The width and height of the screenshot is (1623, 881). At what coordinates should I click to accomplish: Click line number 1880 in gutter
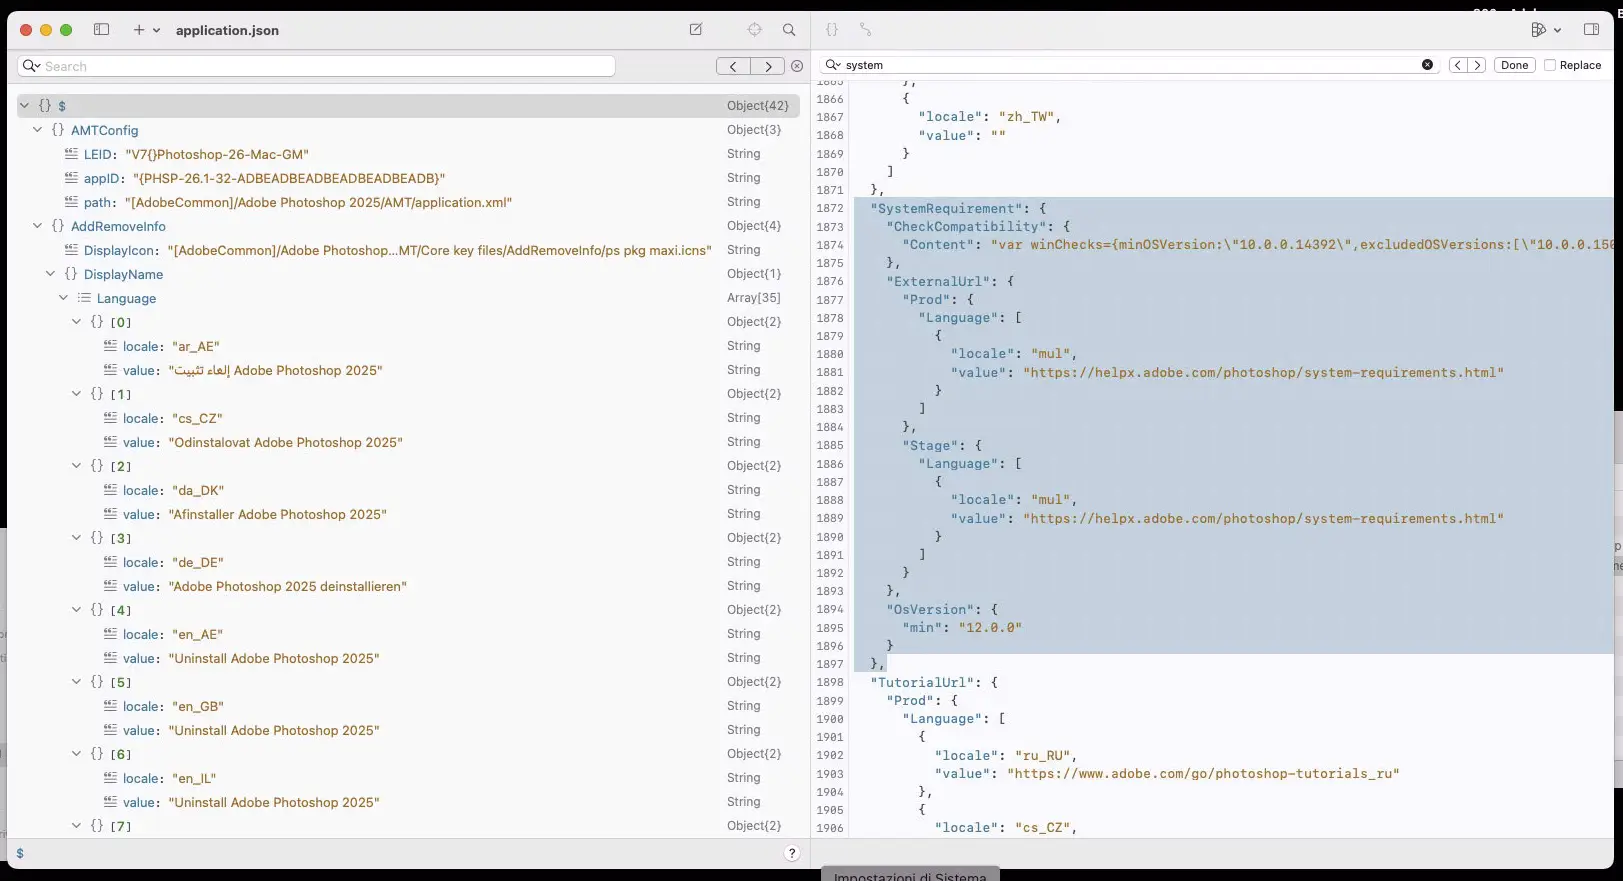click(830, 354)
